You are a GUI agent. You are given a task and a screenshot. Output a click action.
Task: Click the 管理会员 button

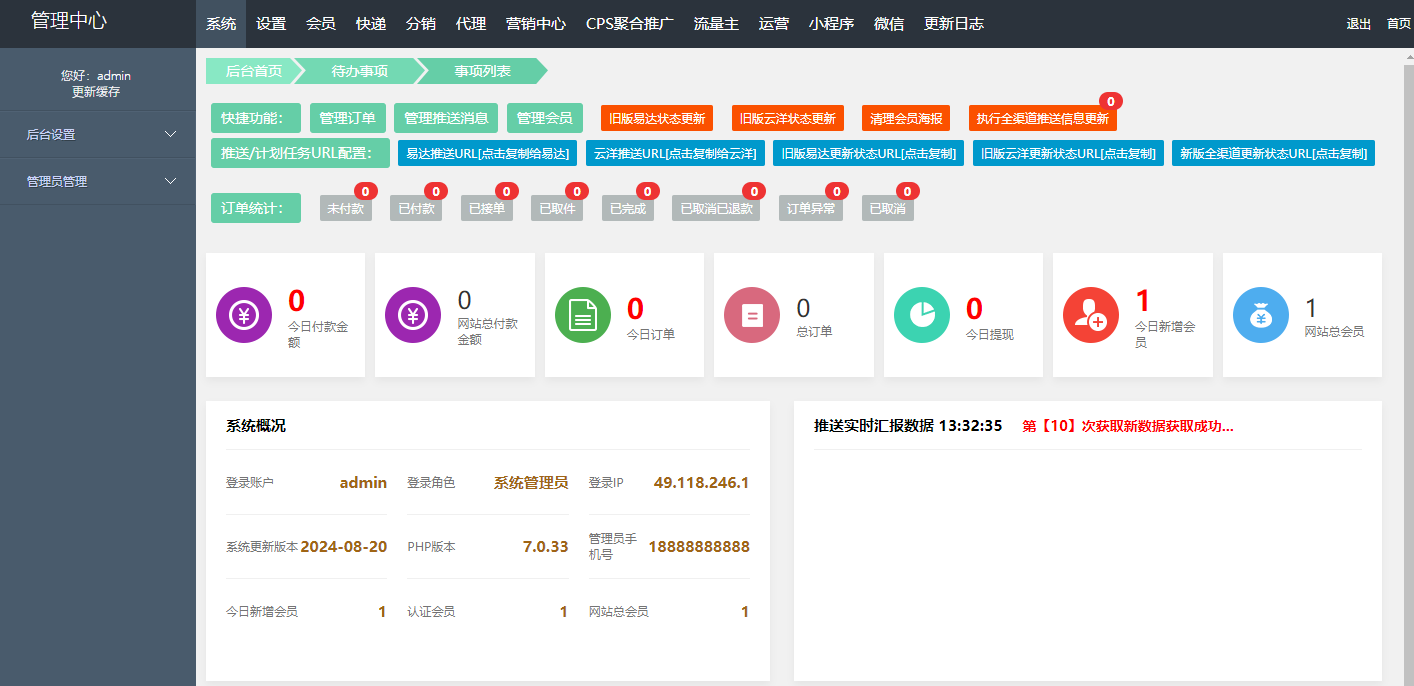[x=544, y=118]
